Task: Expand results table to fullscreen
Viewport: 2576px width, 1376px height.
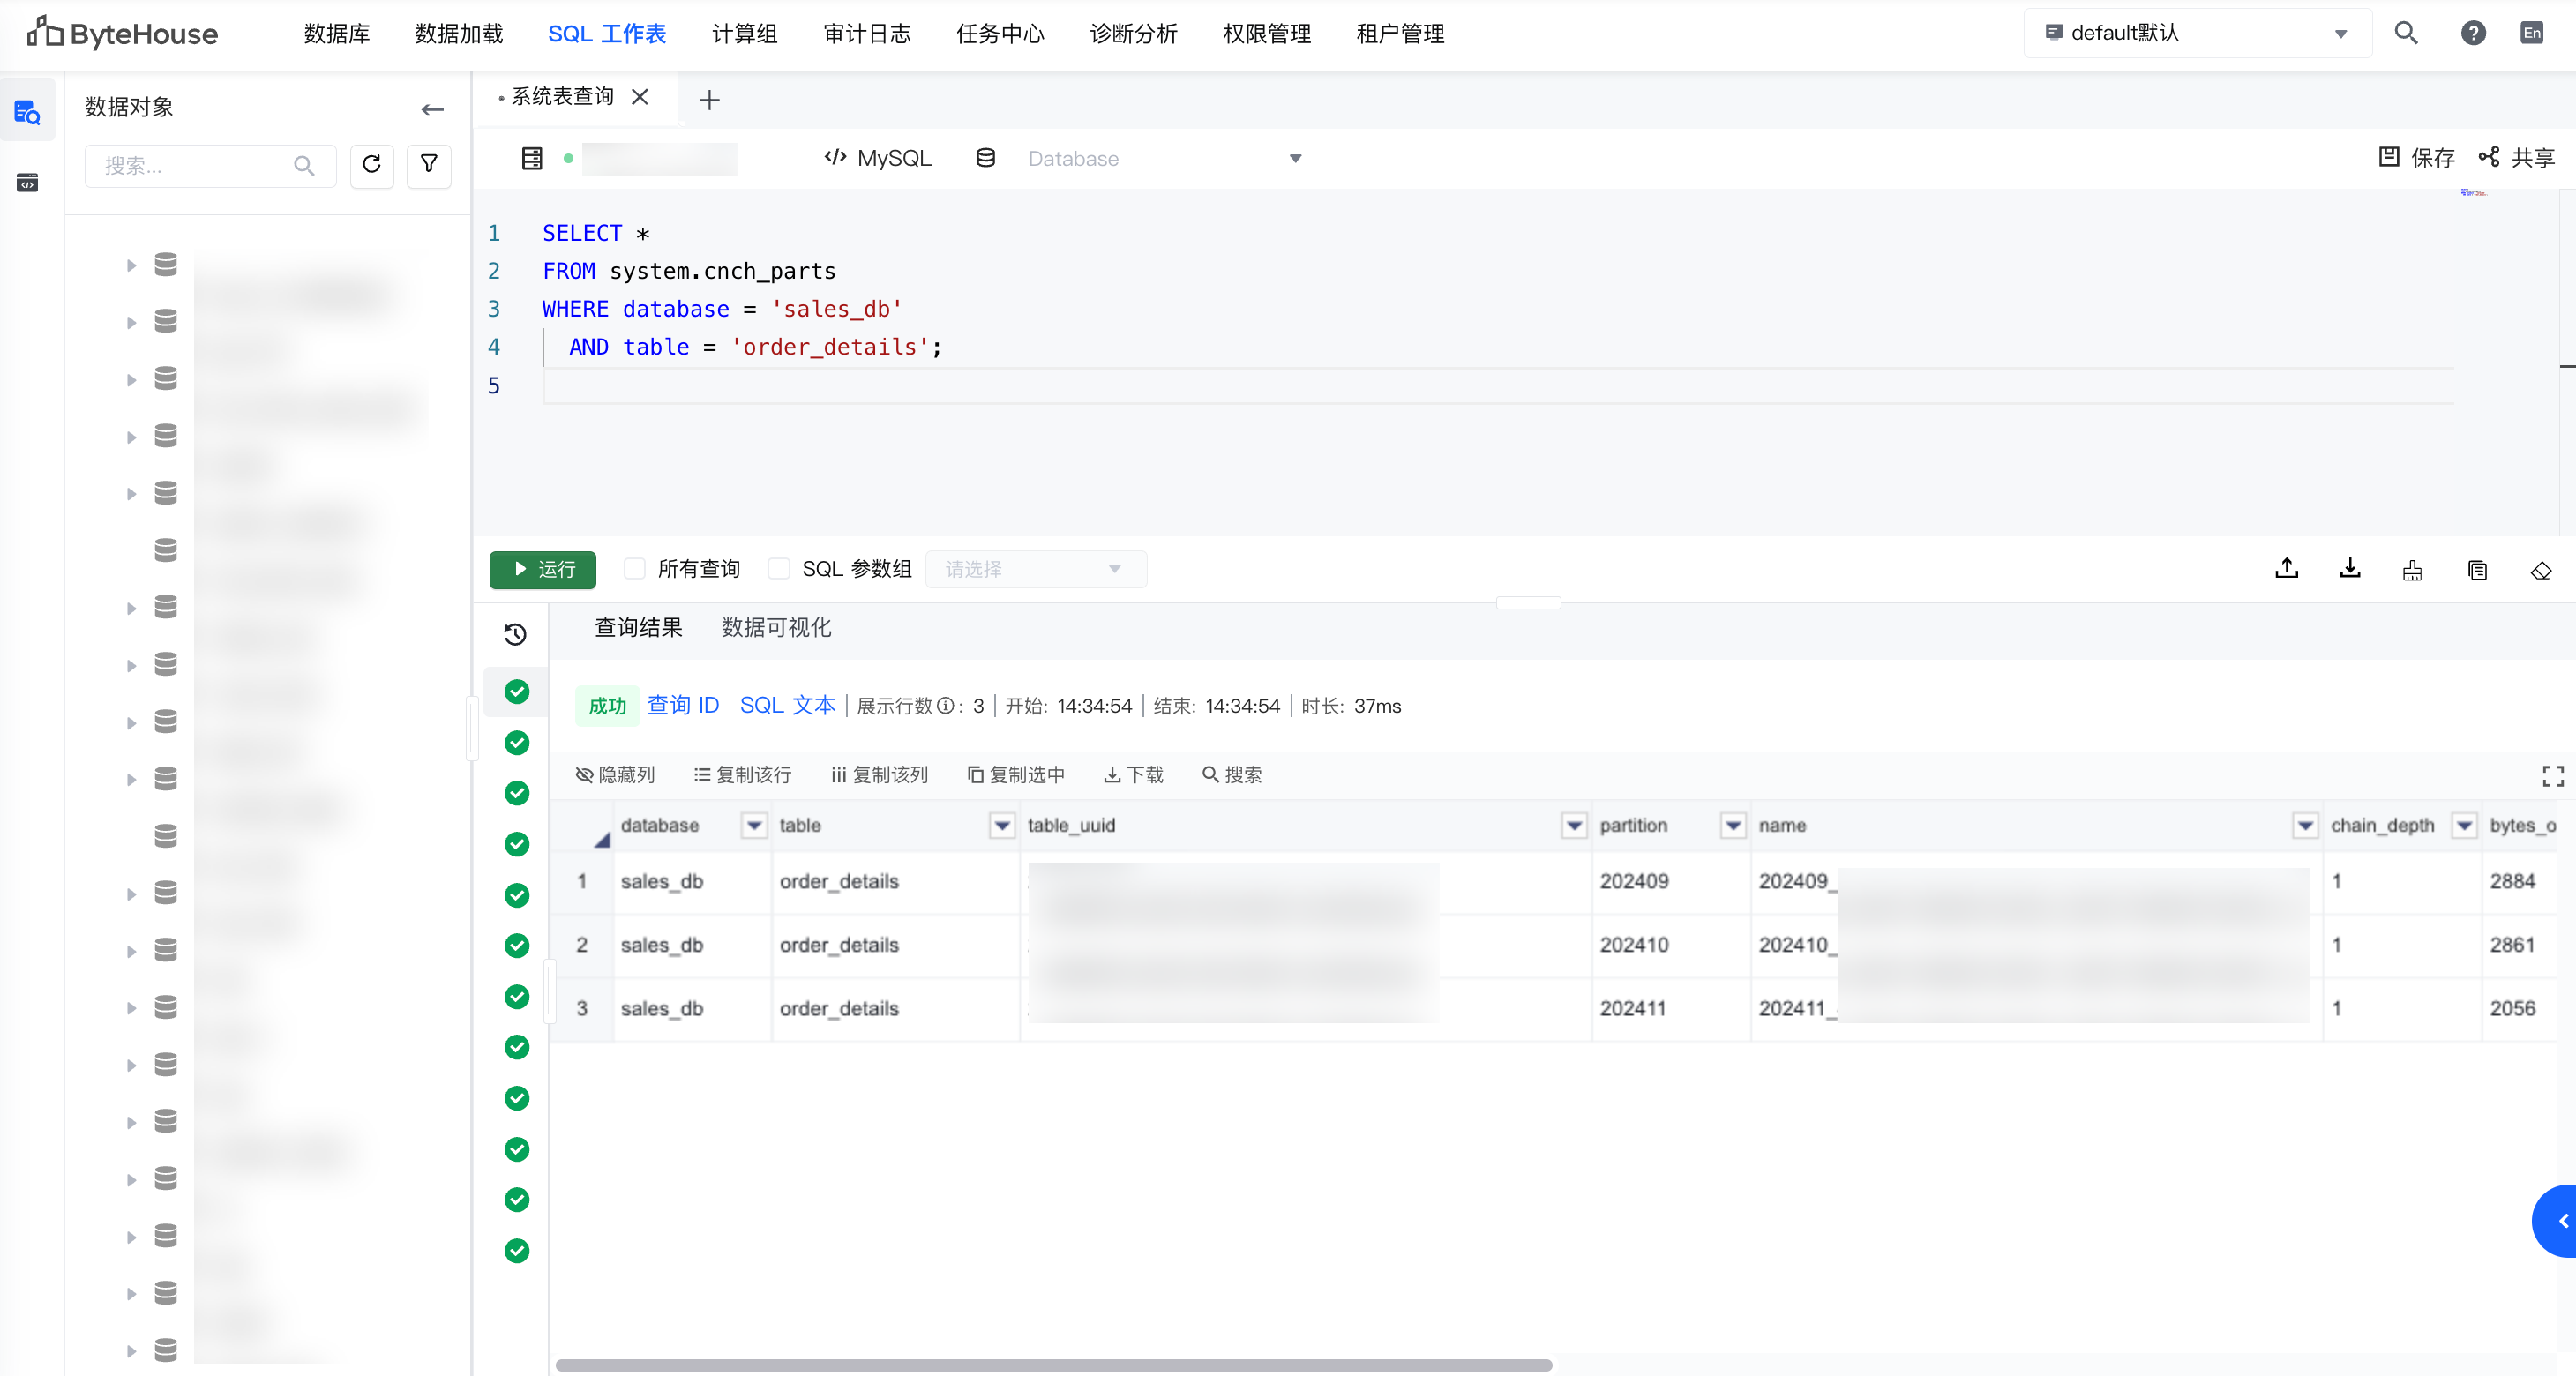Action: [2552, 775]
